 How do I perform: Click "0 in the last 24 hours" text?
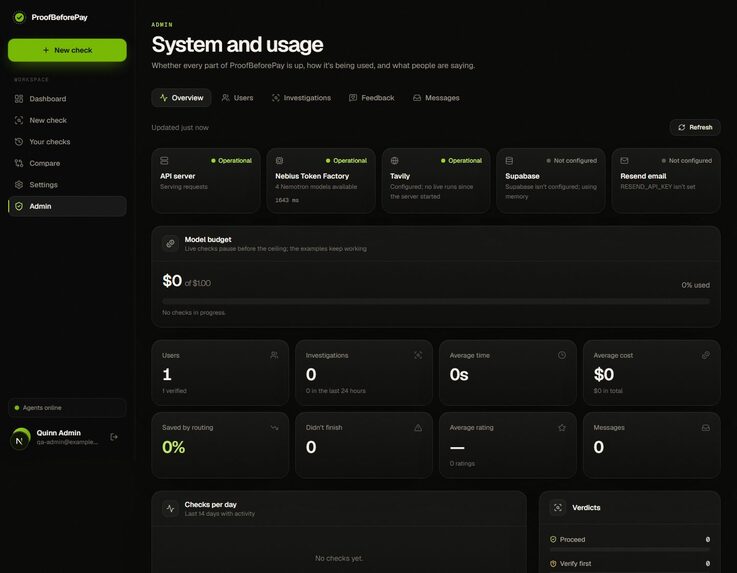pyautogui.click(x=336, y=391)
